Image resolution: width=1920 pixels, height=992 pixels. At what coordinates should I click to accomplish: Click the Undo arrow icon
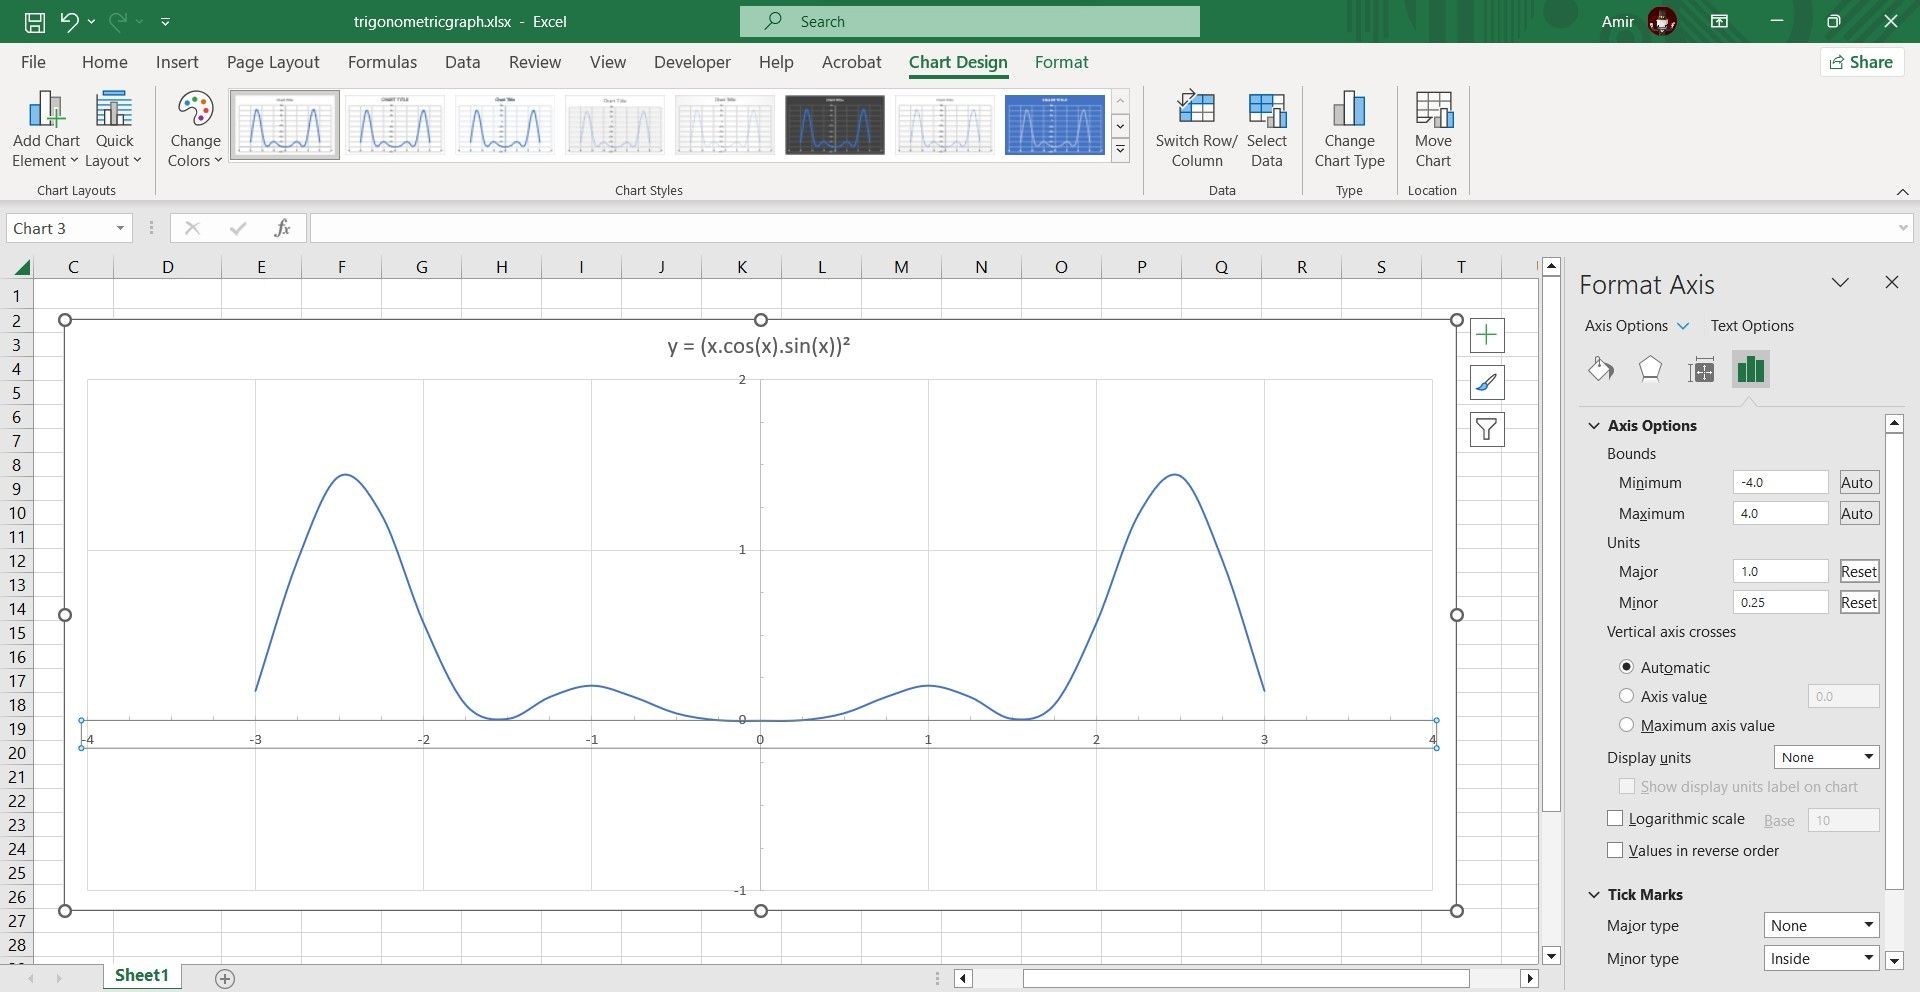[69, 21]
